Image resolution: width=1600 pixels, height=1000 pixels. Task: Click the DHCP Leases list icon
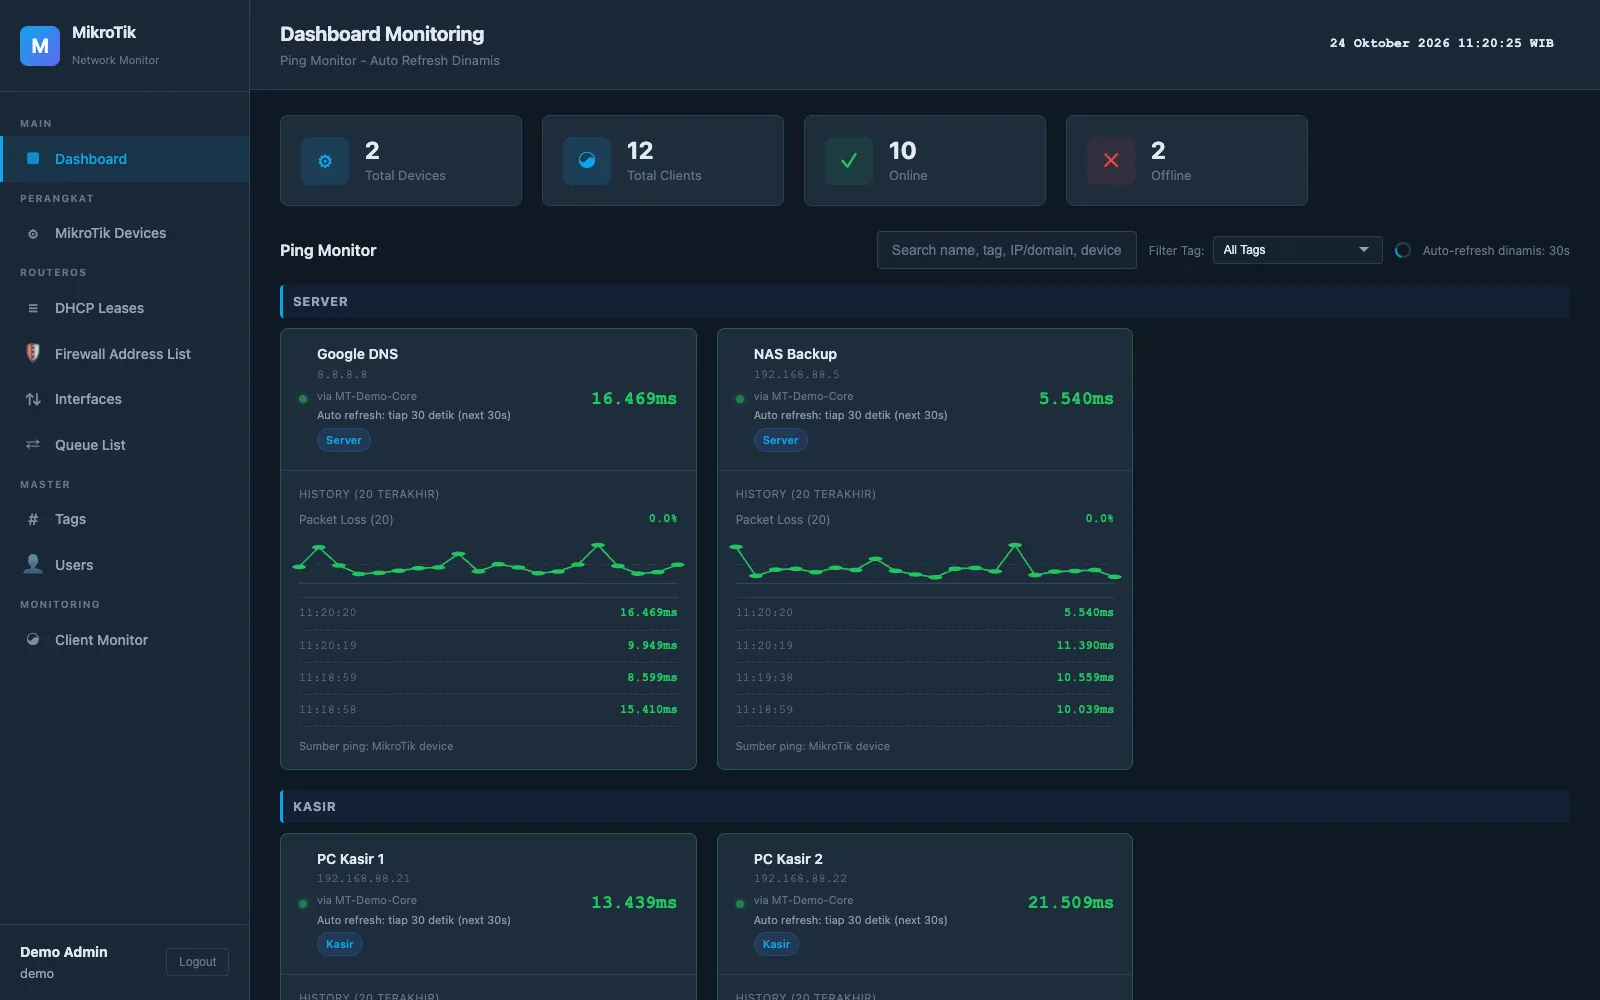(33, 308)
